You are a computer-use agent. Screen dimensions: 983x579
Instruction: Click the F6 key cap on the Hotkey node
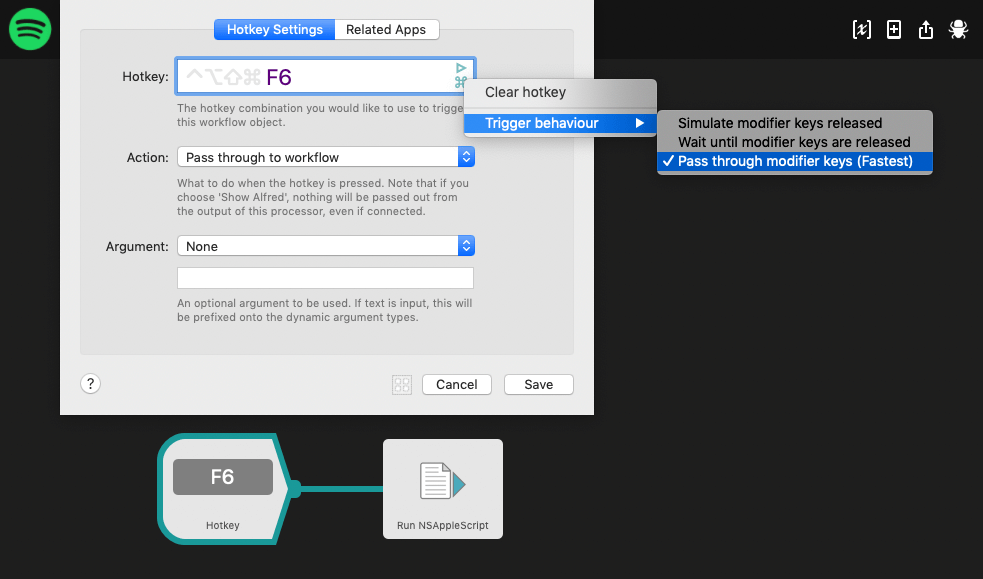point(221,477)
